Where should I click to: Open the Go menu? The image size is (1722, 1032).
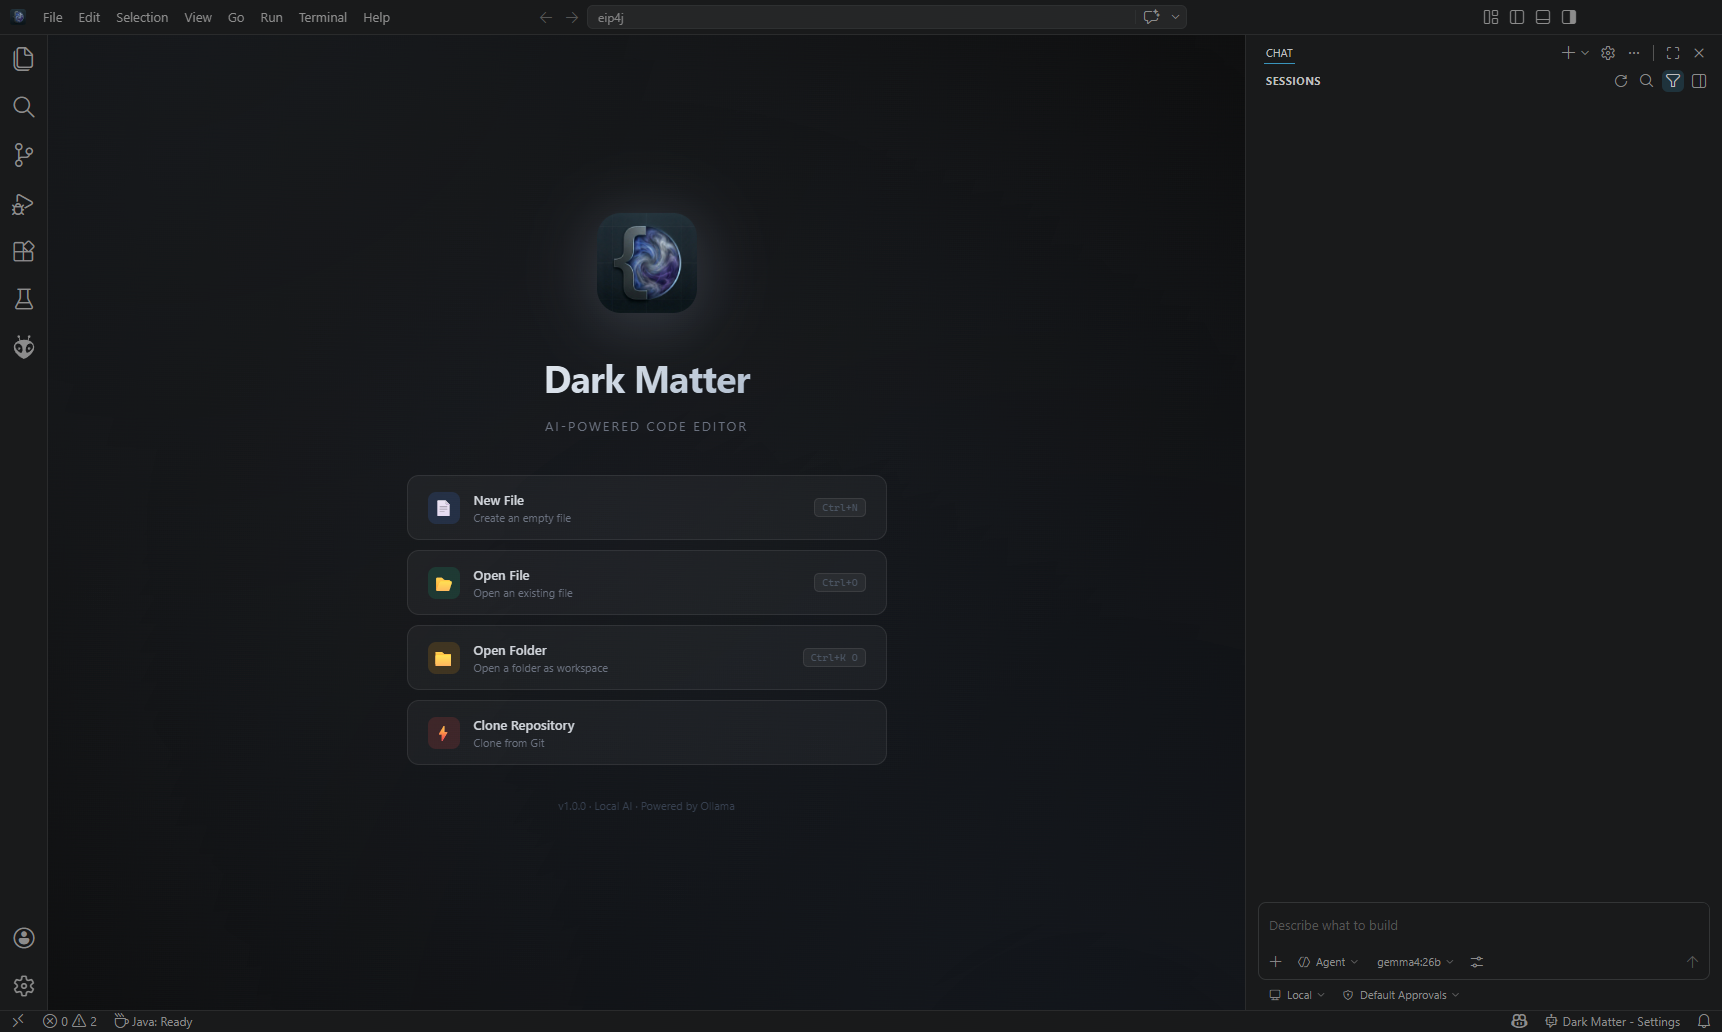(236, 17)
